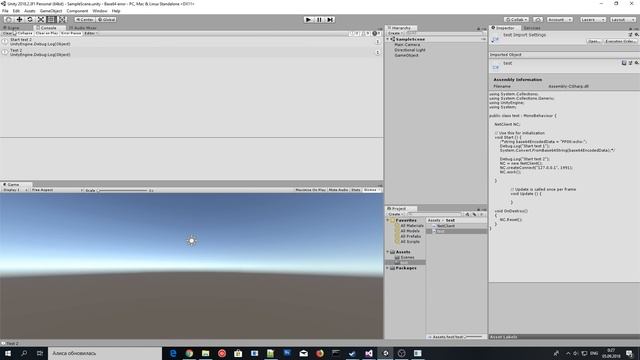Collapse the SampleScene hierarchy node

(388, 39)
